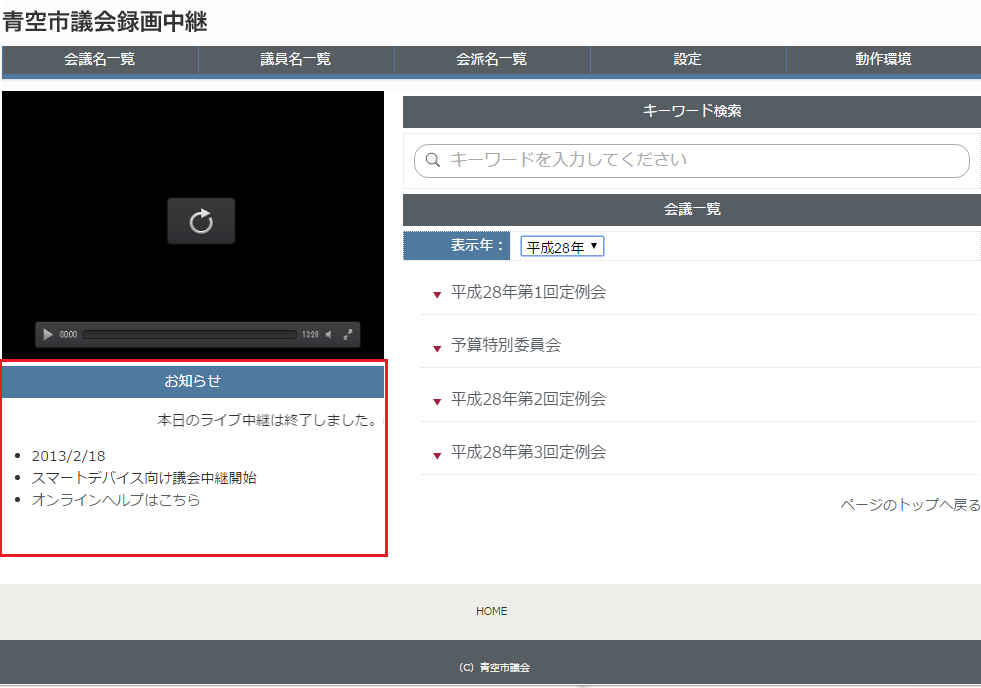981x688 pixels.
Task: Open the 会議名一覧 menu
Action: pyautogui.click(x=99, y=60)
